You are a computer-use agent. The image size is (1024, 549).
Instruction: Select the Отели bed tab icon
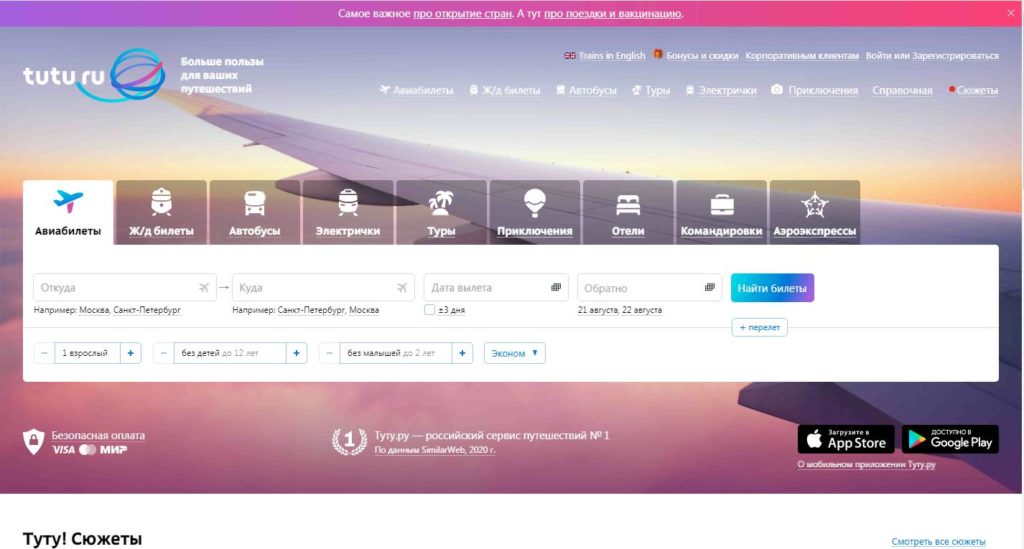click(x=628, y=204)
